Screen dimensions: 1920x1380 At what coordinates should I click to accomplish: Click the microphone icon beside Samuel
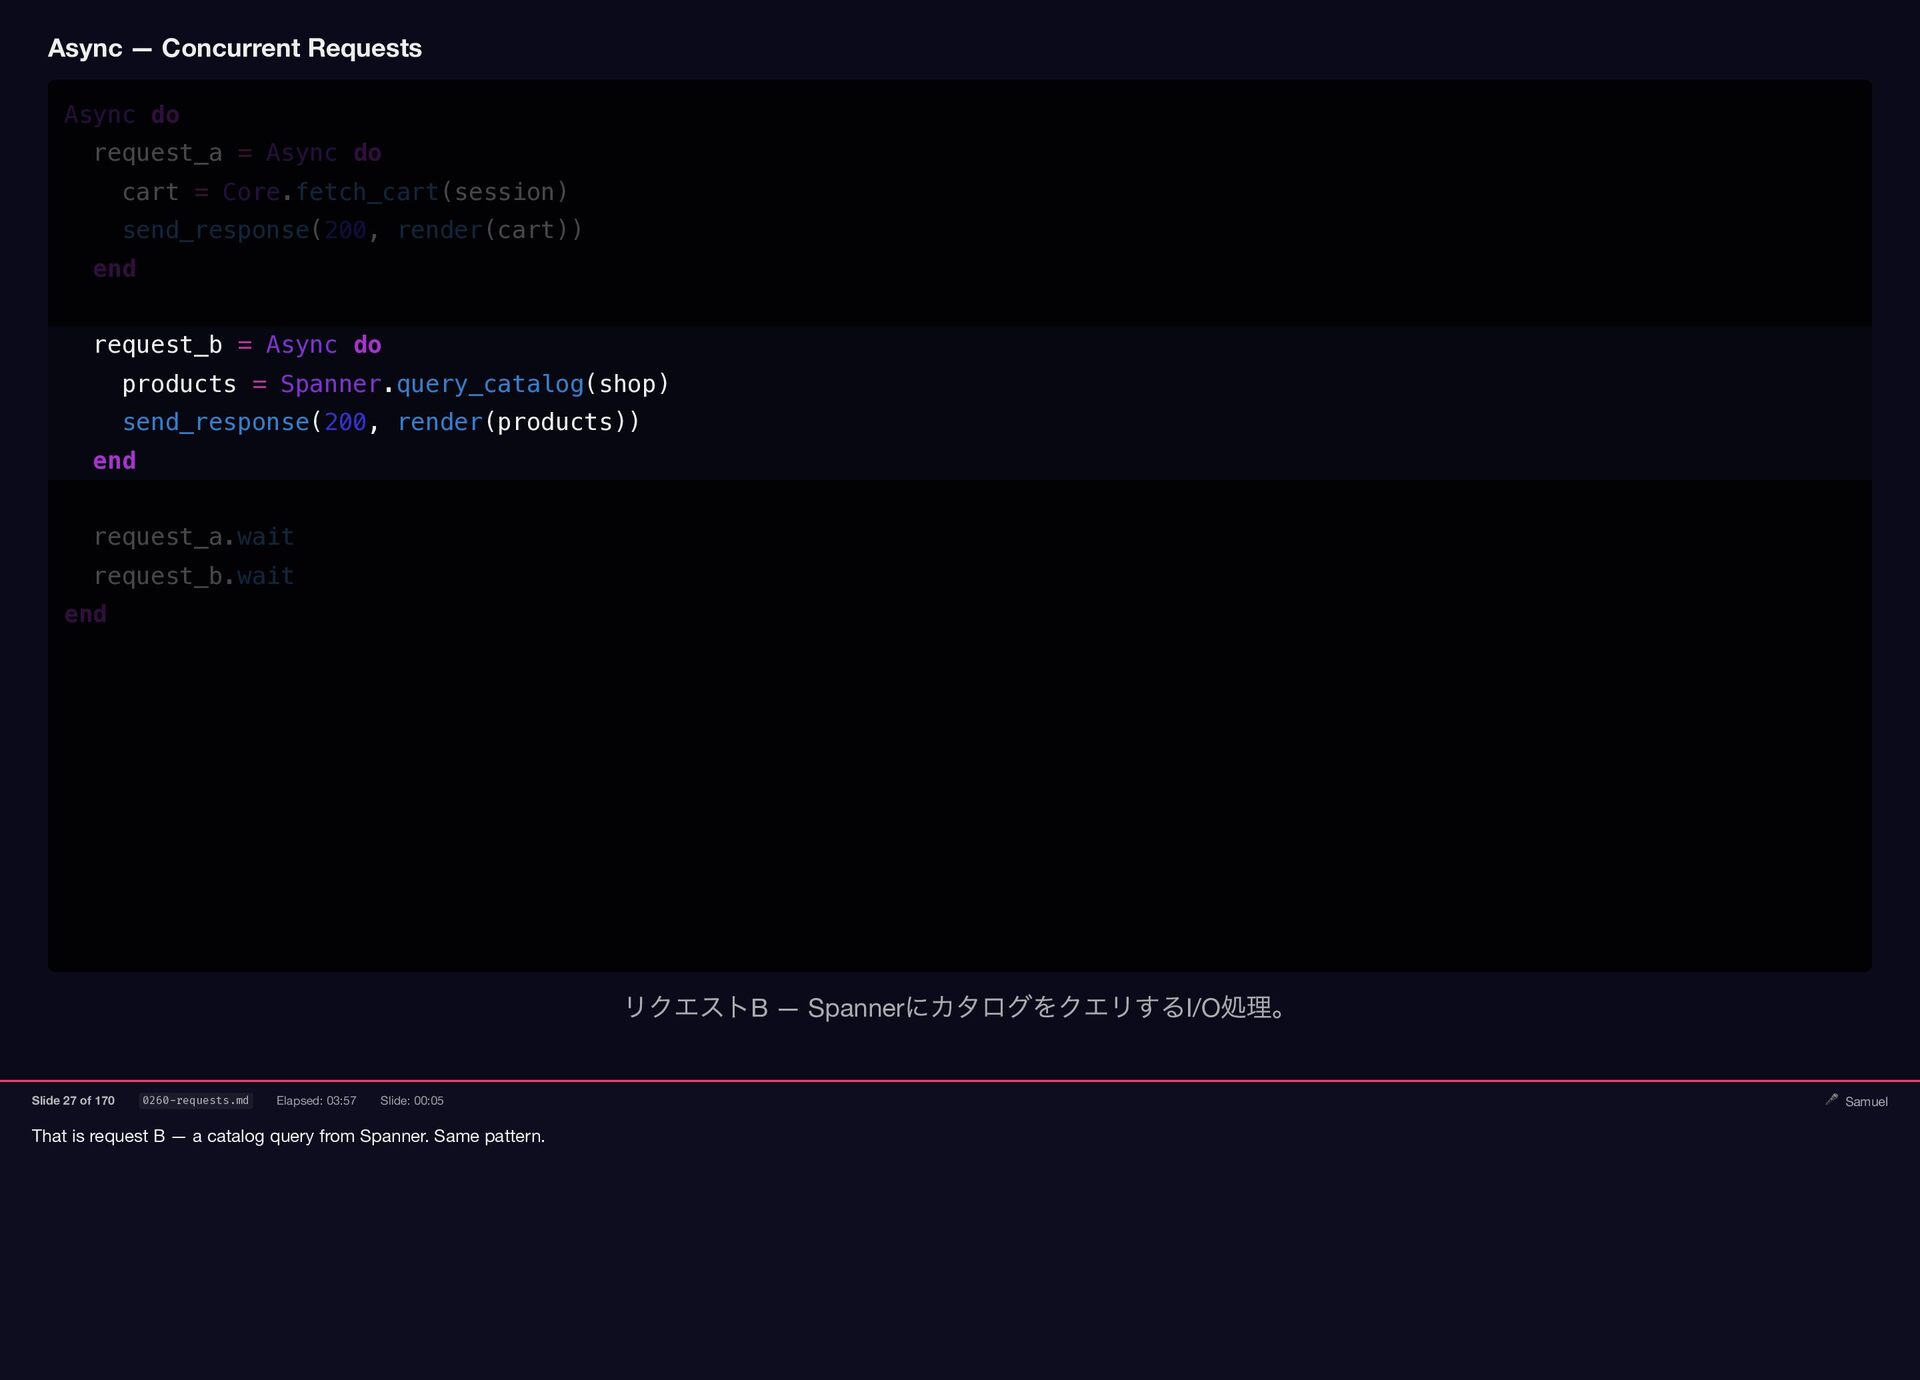(x=1831, y=1099)
